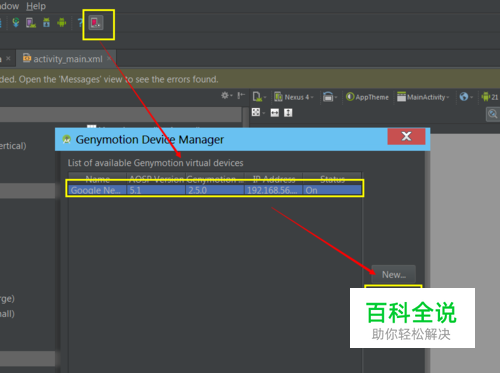Launch the Android Device Monitor icon
Screen dimensions: 500x373
click(62, 23)
